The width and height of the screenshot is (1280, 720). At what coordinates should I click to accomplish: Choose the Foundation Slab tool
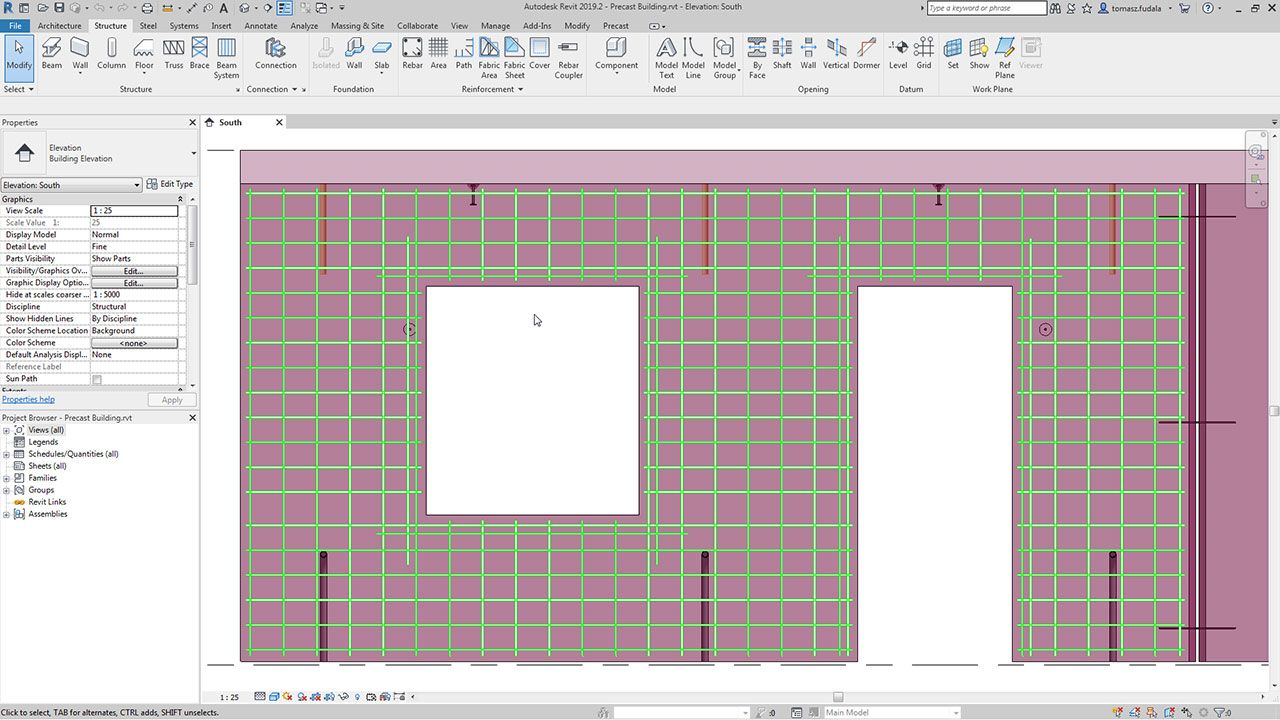click(382, 54)
